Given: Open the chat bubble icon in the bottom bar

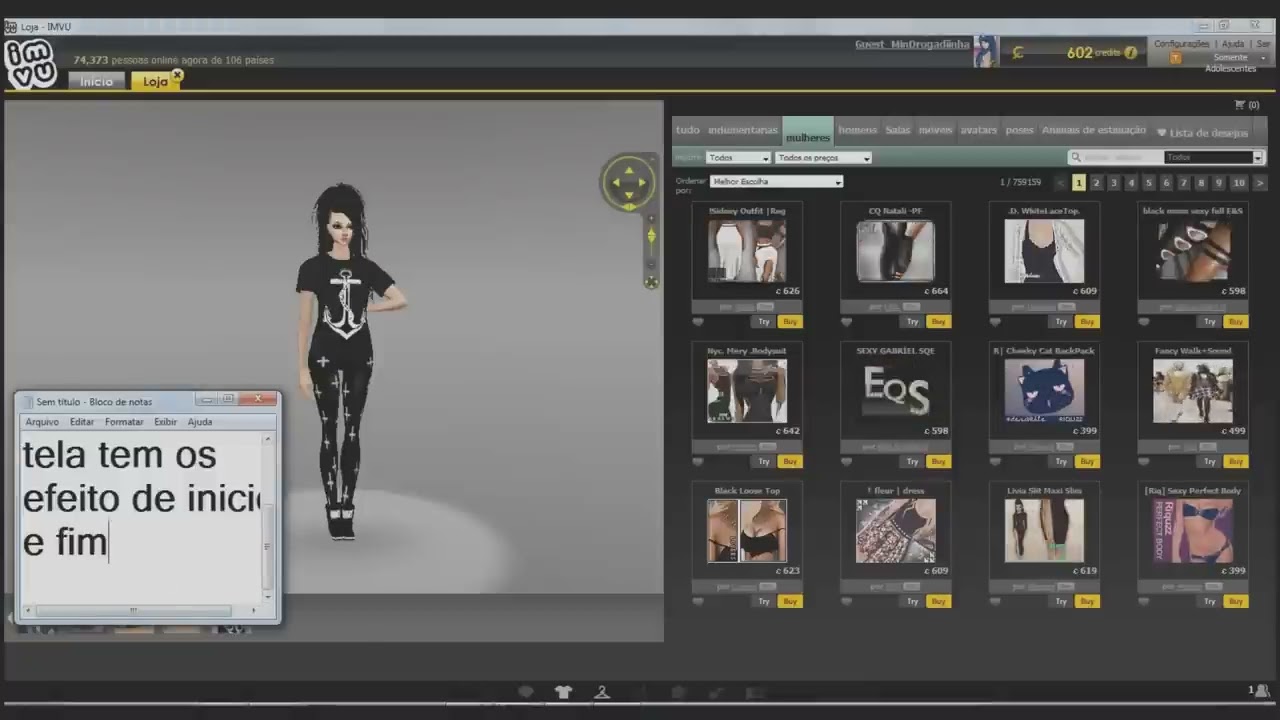Looking at the screenshot, I should point(526,692).
